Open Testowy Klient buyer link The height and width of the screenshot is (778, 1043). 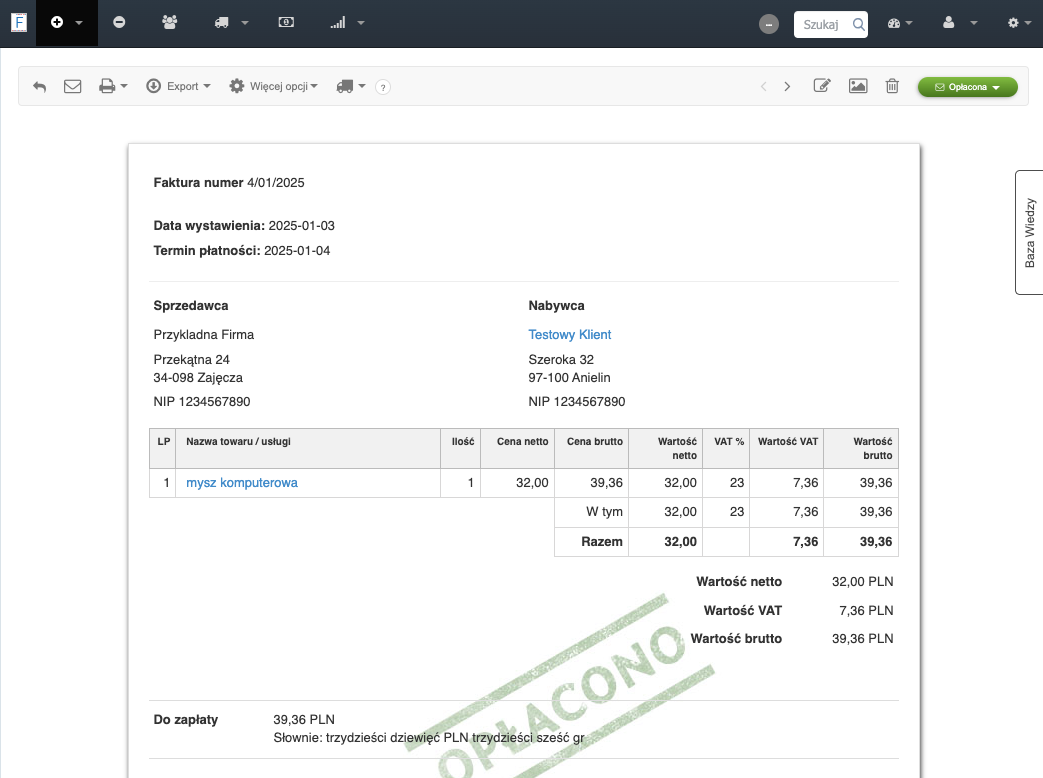coord(569,334)
